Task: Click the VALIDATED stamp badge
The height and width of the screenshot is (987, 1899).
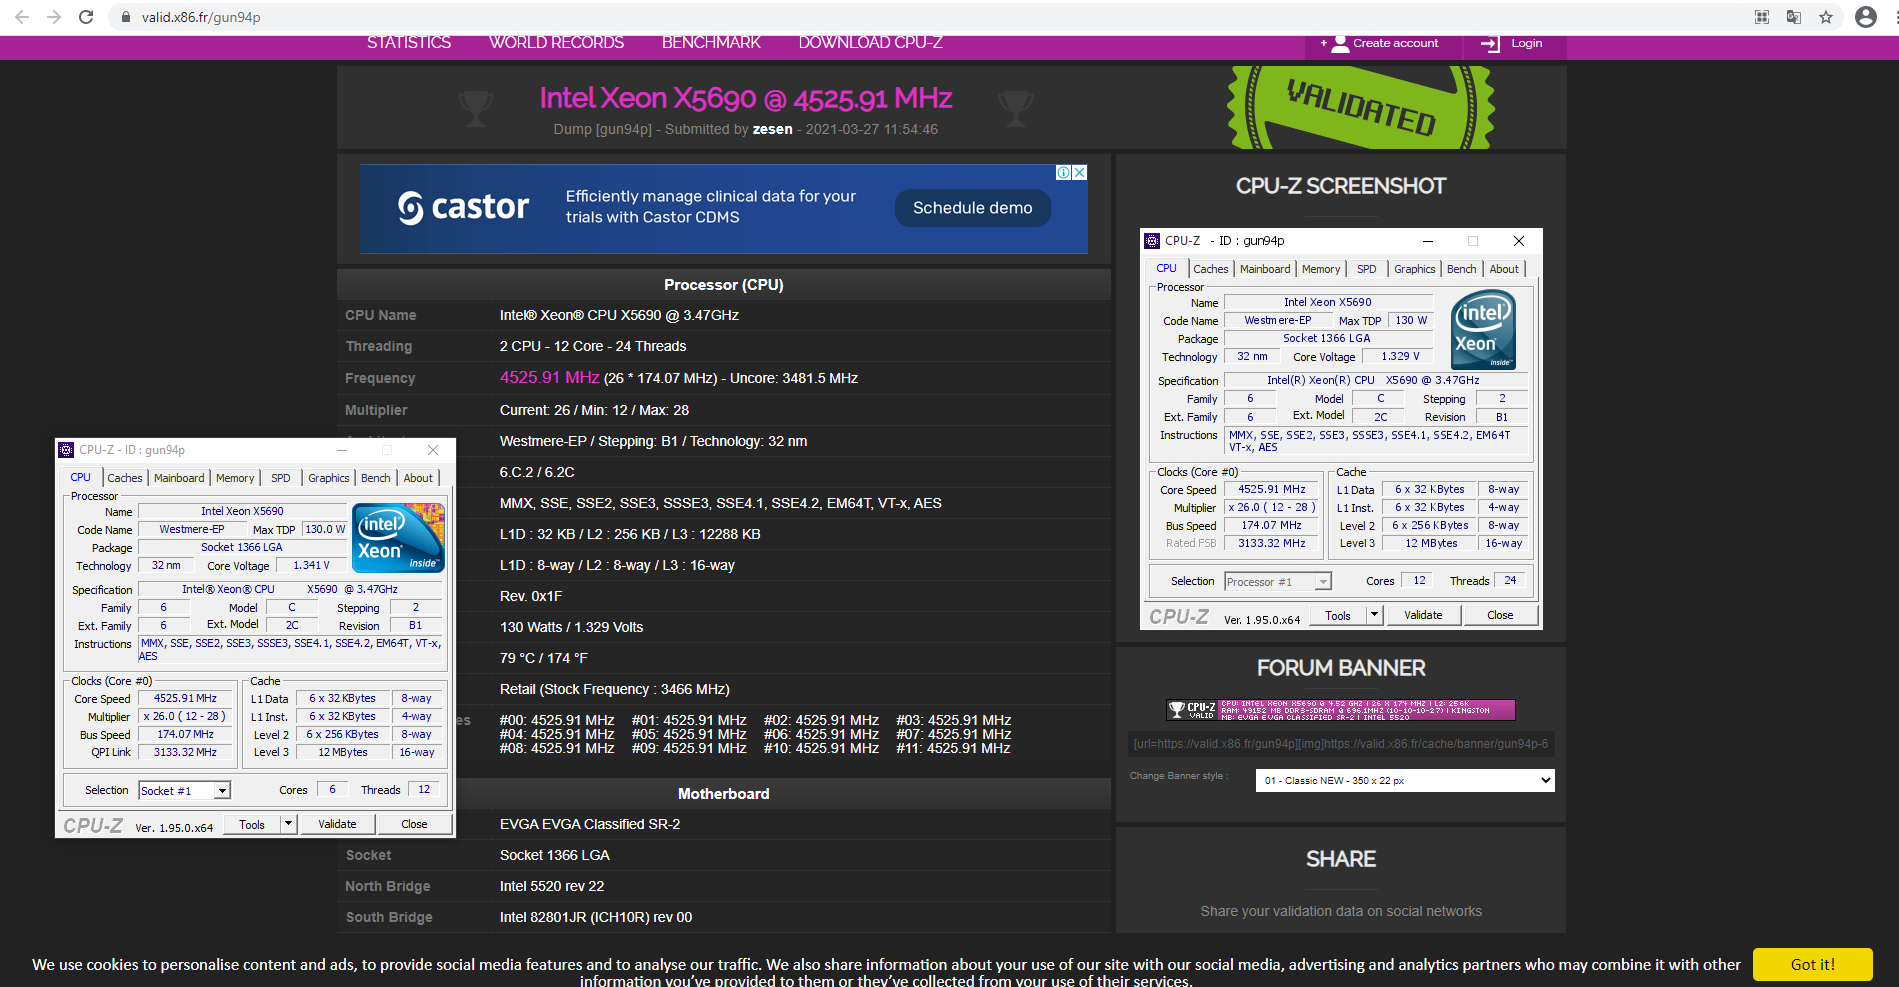Action: pyautogui.click(x=1361, y=108)
